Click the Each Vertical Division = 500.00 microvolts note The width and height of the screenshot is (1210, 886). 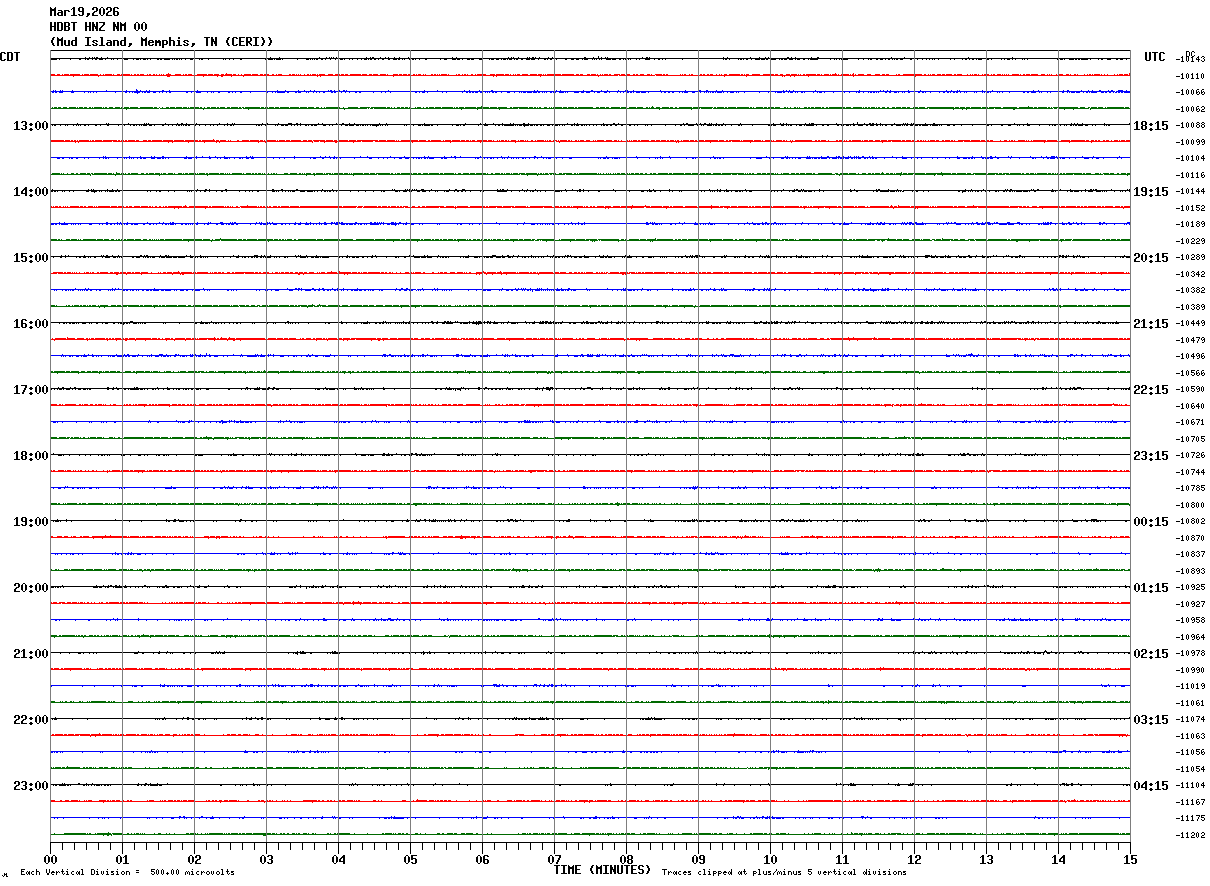(x=127, y=873)
